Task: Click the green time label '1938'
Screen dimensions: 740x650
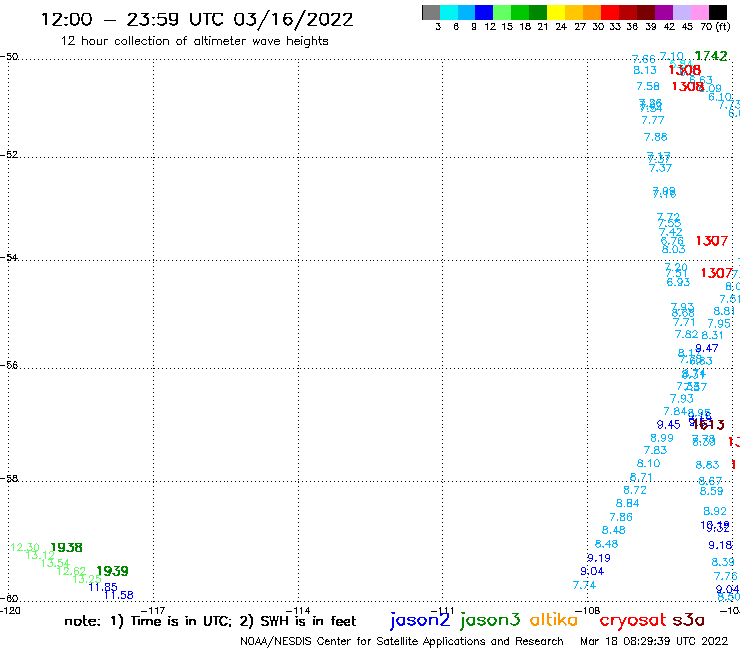Action: pos(67,548)
